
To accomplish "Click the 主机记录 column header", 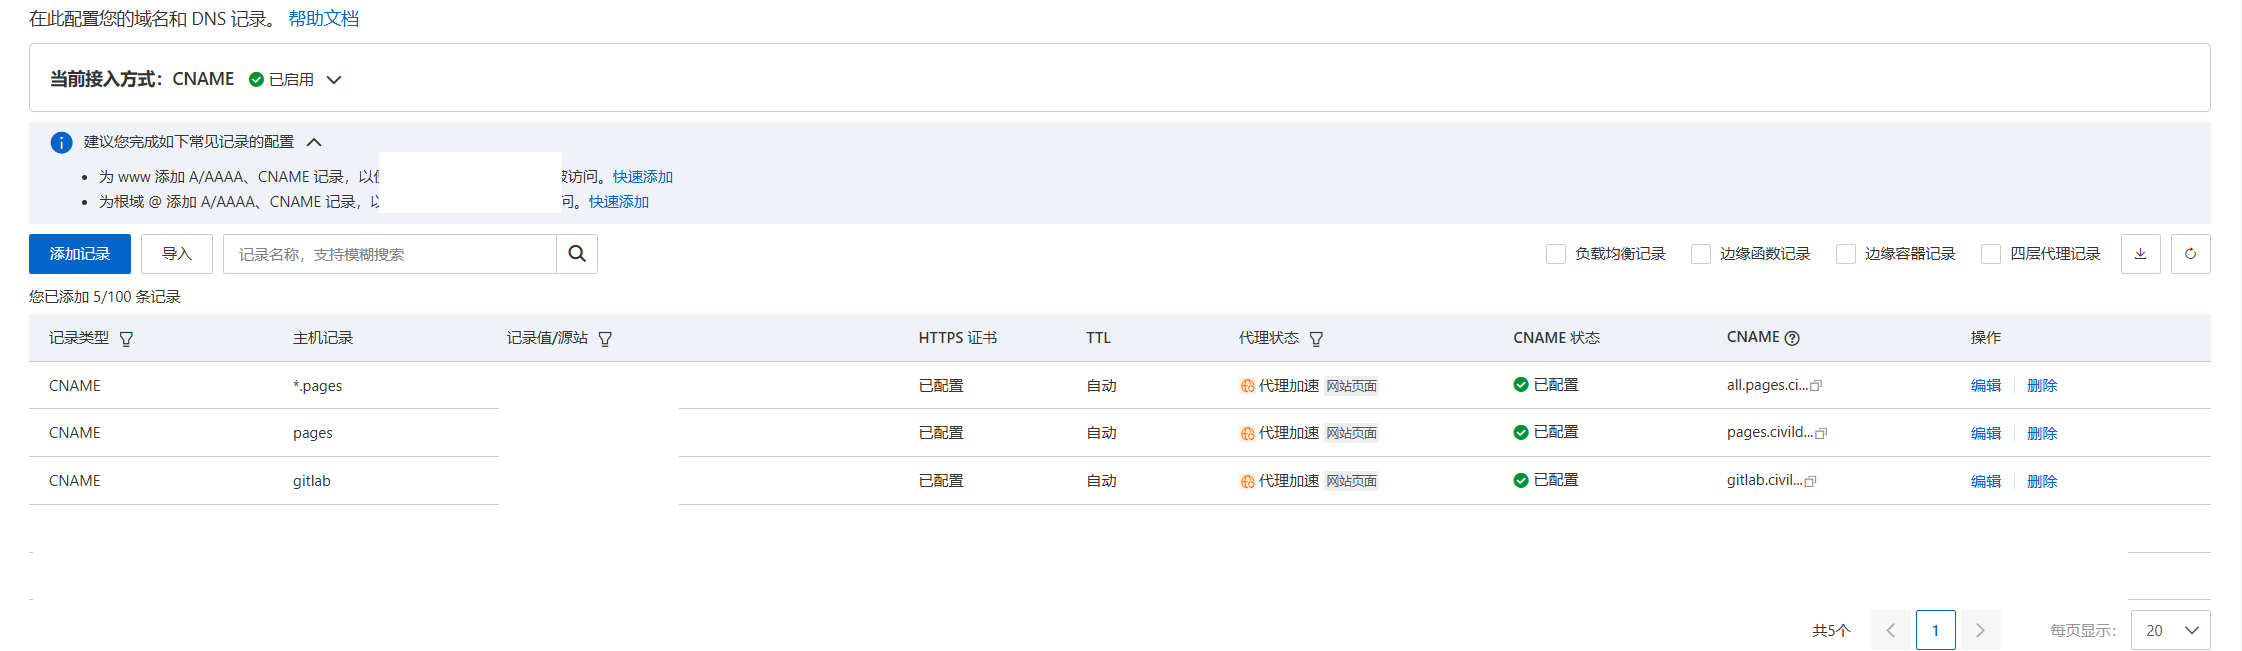I will coord(323,338).
